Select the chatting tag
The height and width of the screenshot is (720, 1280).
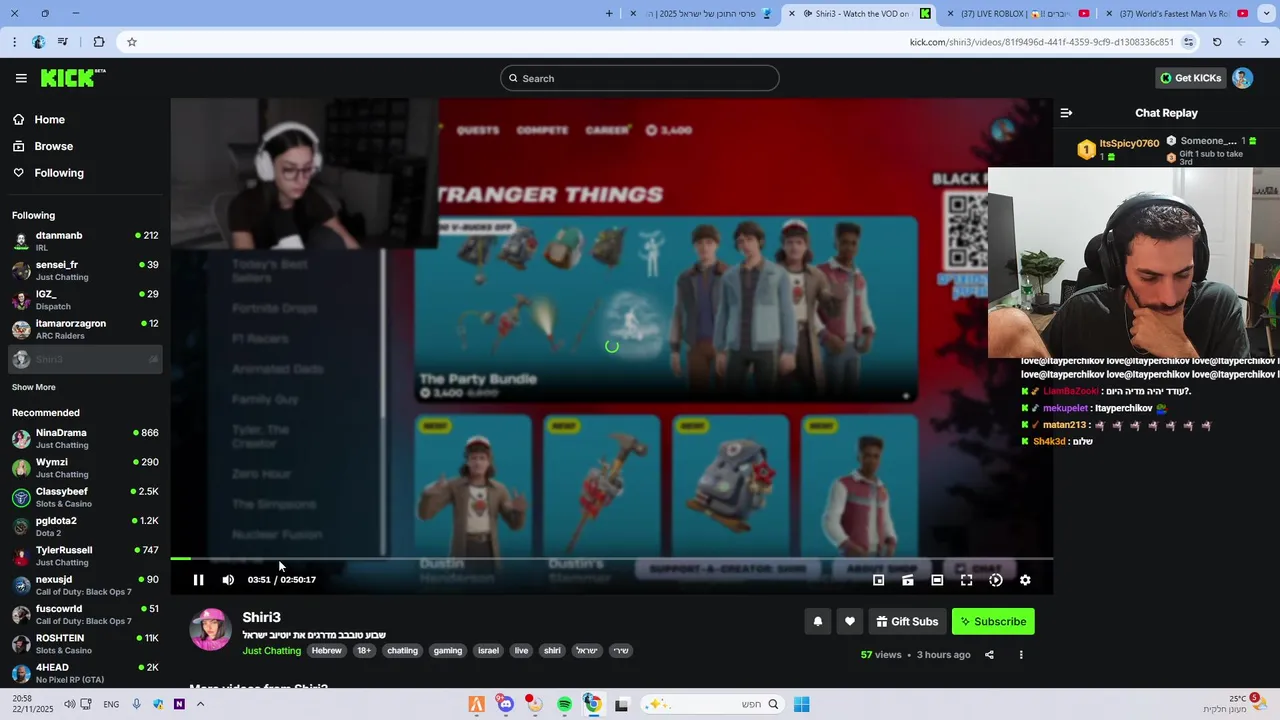[x=403, y=651]
